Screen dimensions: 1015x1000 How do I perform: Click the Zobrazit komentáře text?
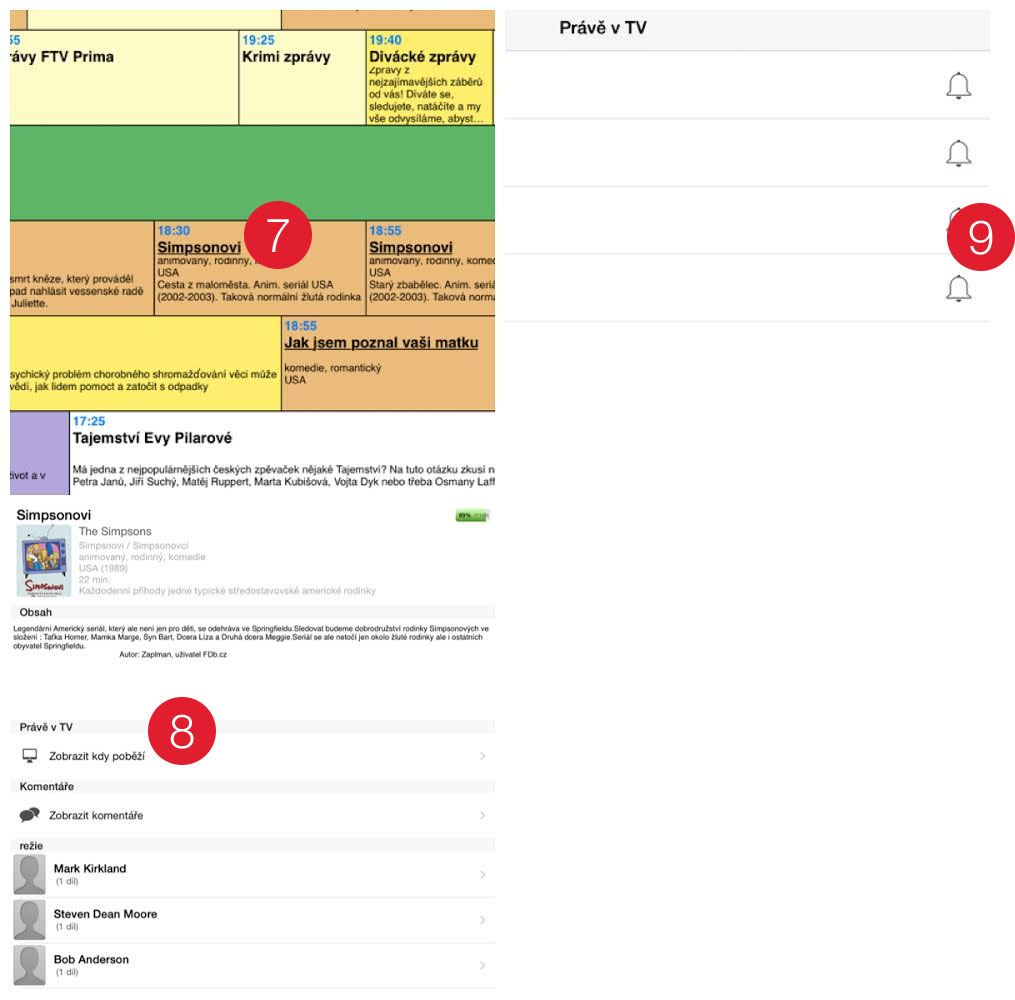(x=96, y=816)
